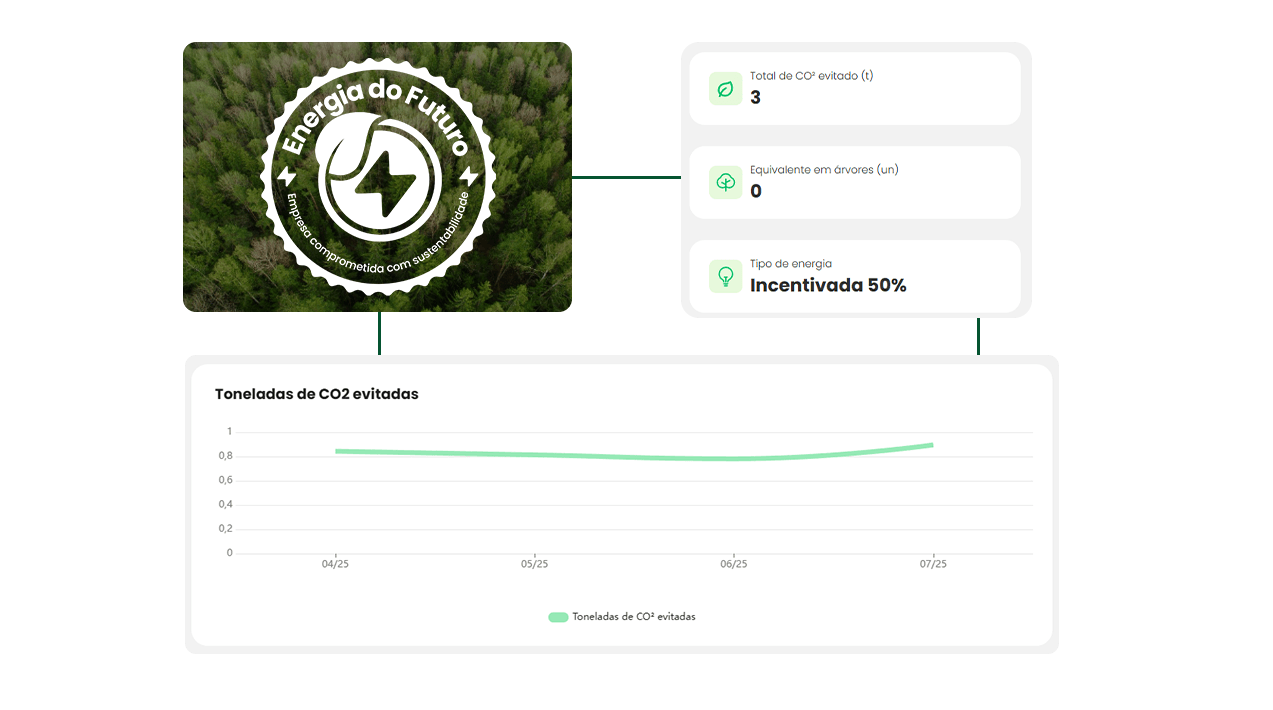Viewport: 1273px width, 710px height.
Task: Click the 0,8 value on the chart's vertical axis
Action: click(x=225, y=456)
